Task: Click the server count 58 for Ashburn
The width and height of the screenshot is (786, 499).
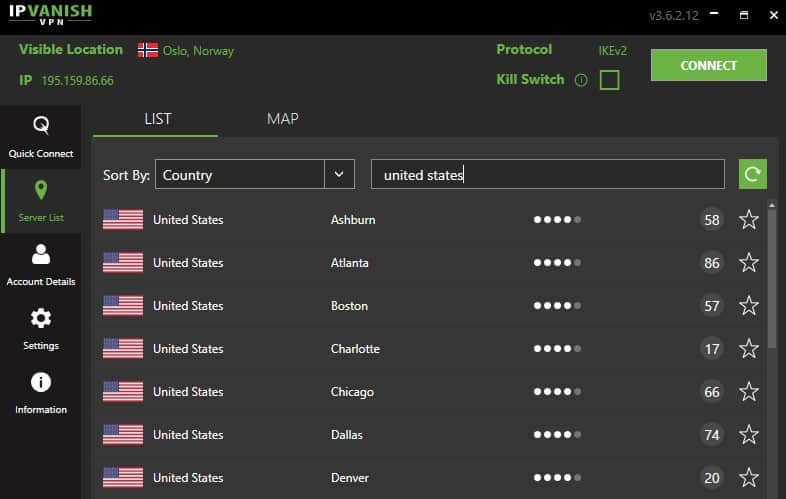Action: click(711, 220)
